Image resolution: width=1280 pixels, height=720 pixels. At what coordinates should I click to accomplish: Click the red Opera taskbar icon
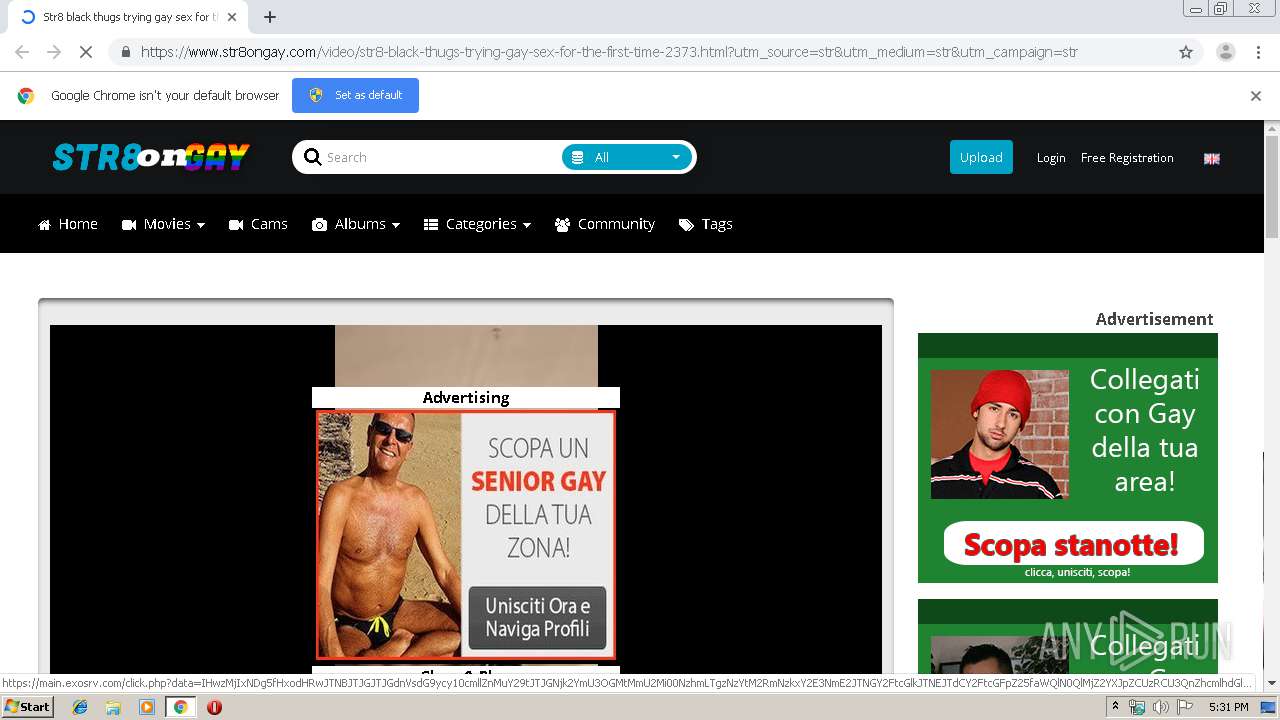pos(214,707)
